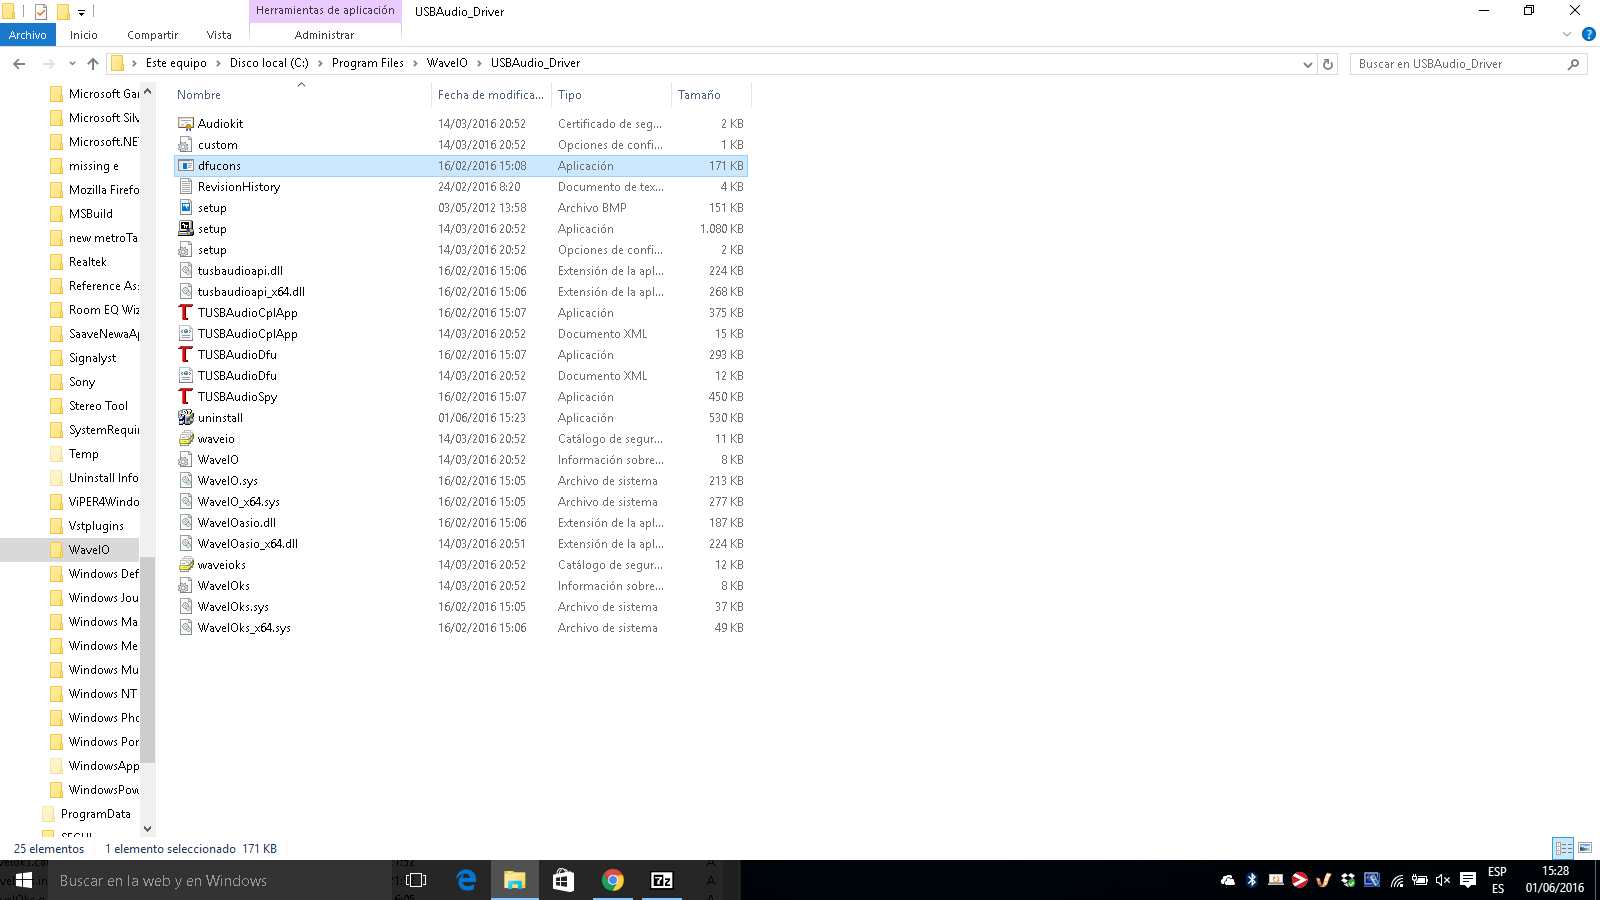1600x900 pixels.
Task: Click the uninstall application icon
Action: 185,418
